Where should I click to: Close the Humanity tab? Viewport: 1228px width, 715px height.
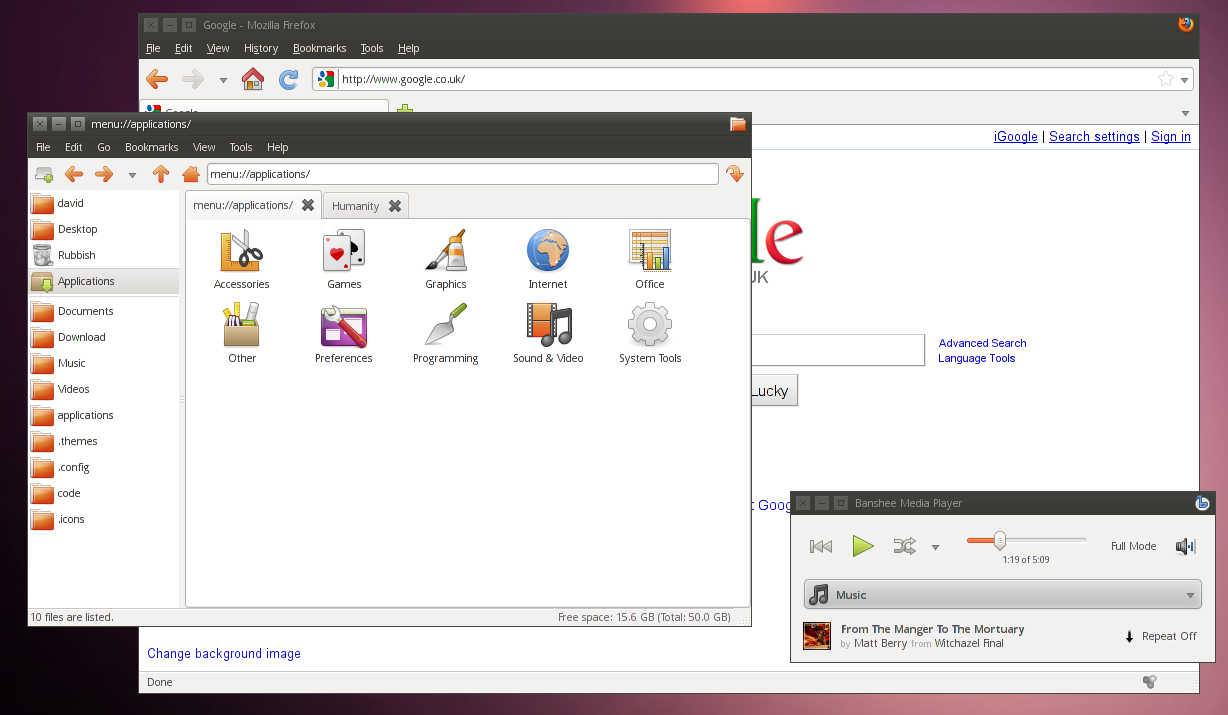click(x=395, y=206)
